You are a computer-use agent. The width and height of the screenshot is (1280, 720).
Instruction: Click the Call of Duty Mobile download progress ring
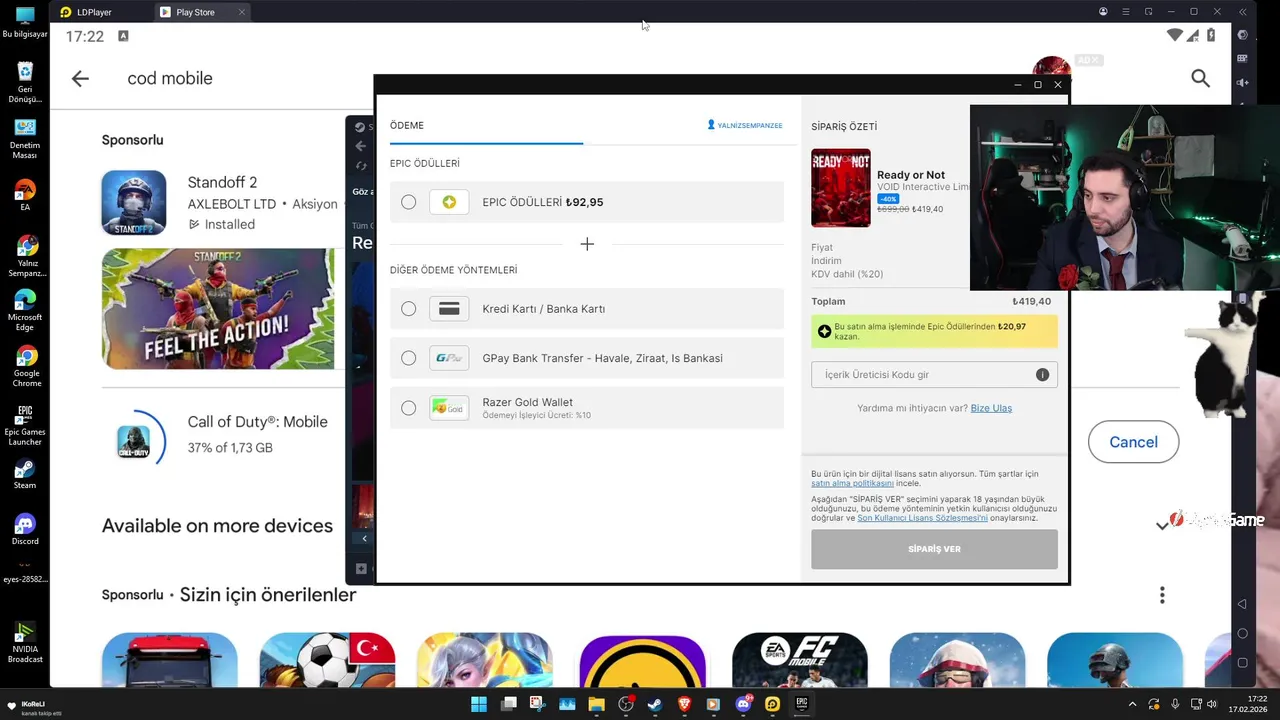point(134,441)
